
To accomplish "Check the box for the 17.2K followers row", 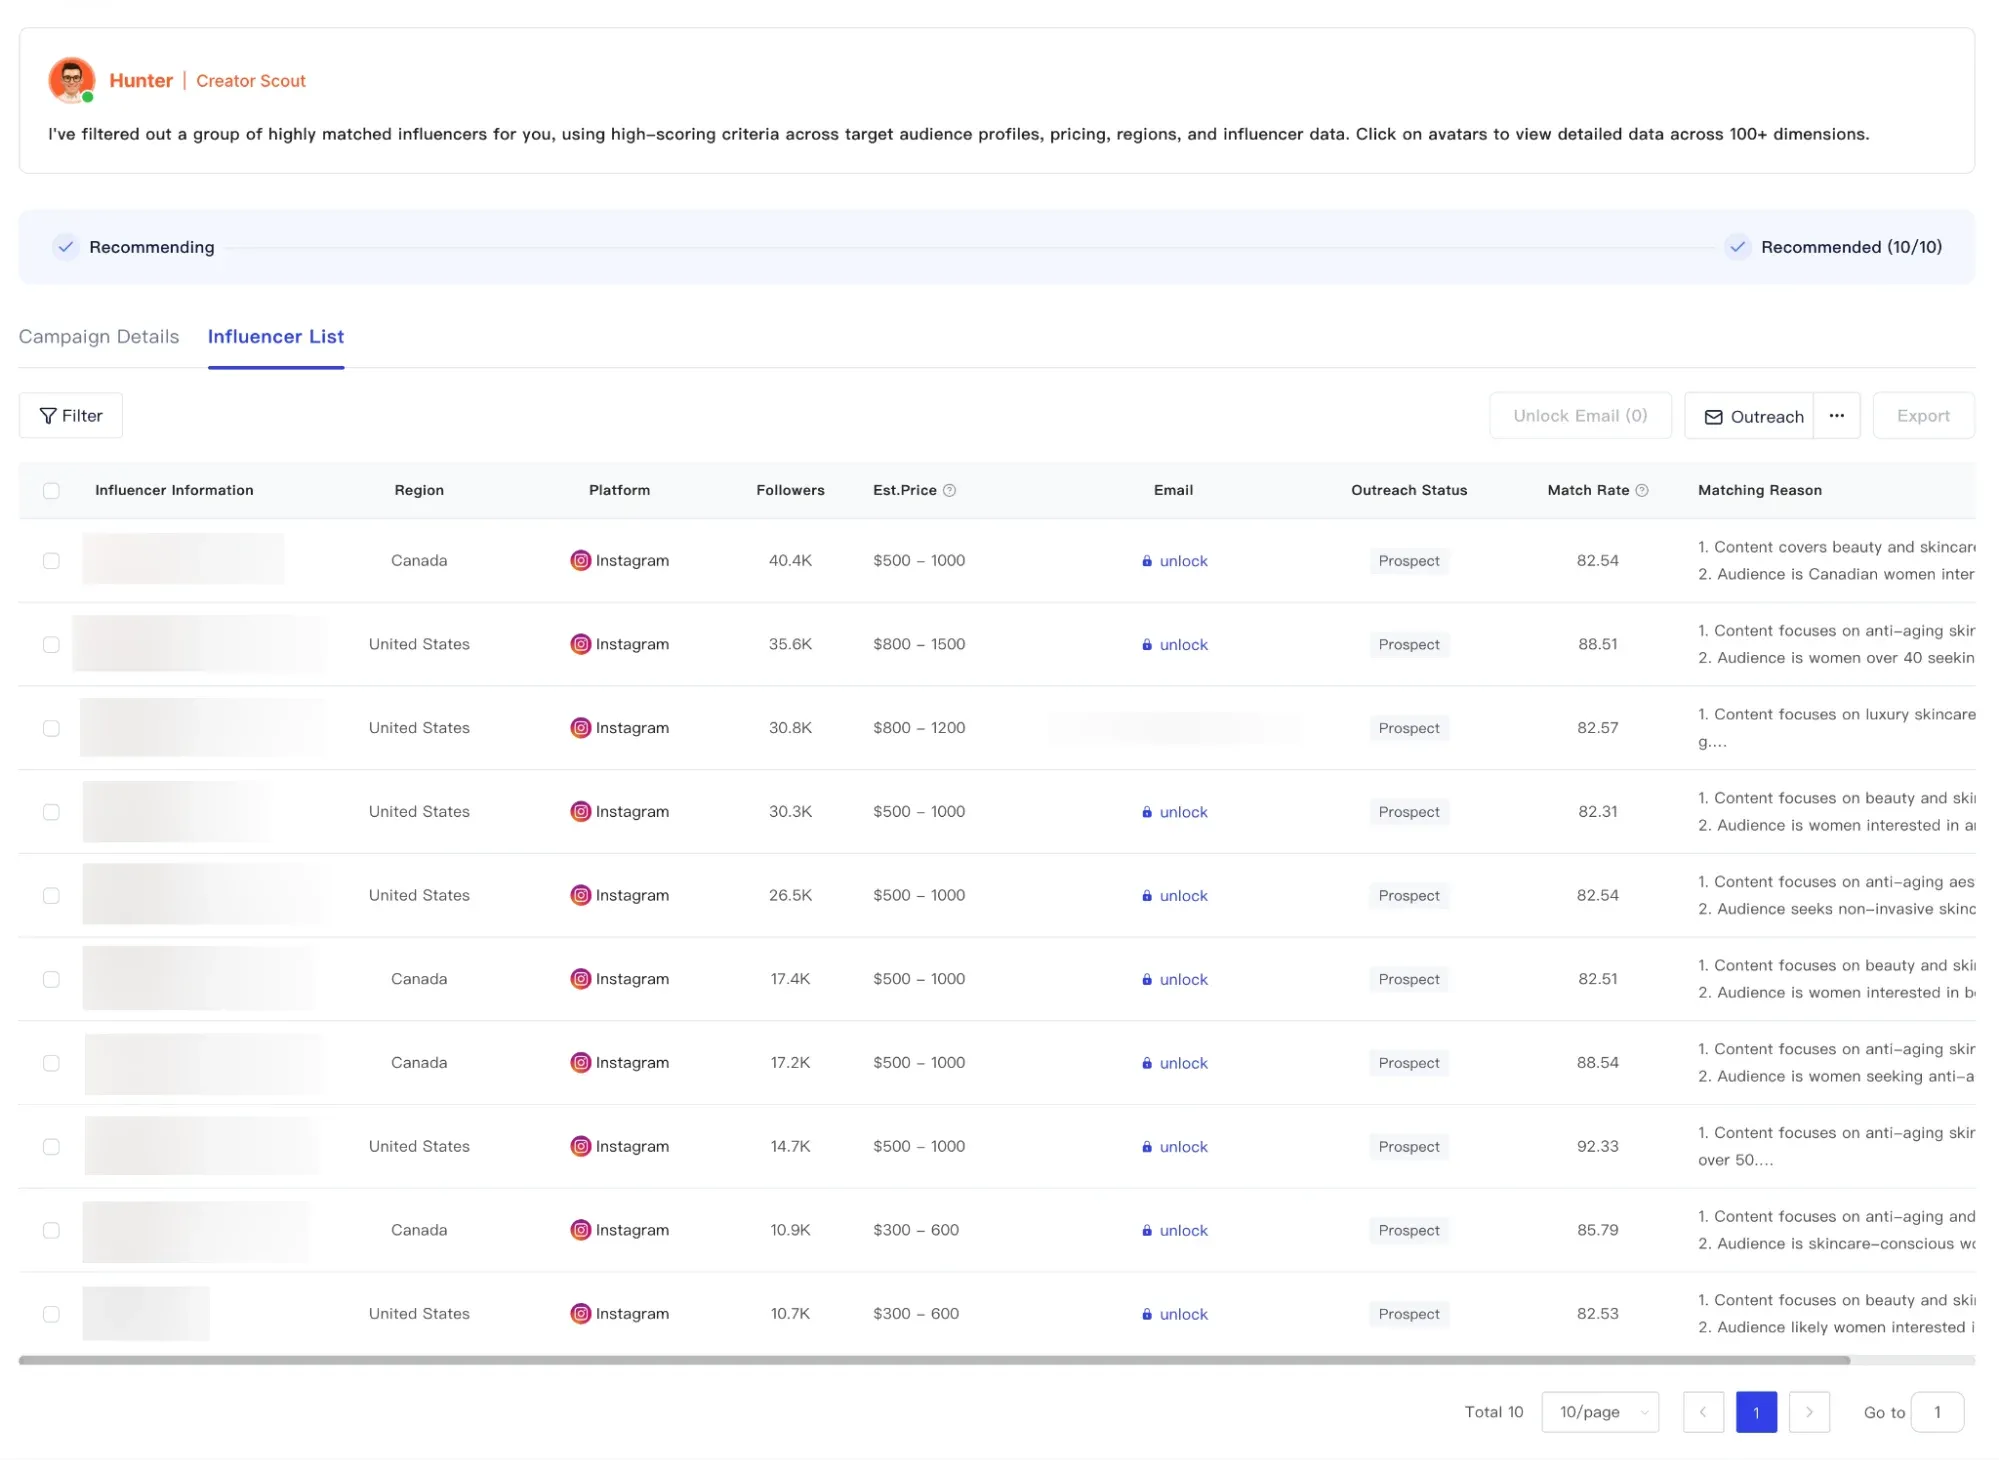I will tap(51, 1062).
